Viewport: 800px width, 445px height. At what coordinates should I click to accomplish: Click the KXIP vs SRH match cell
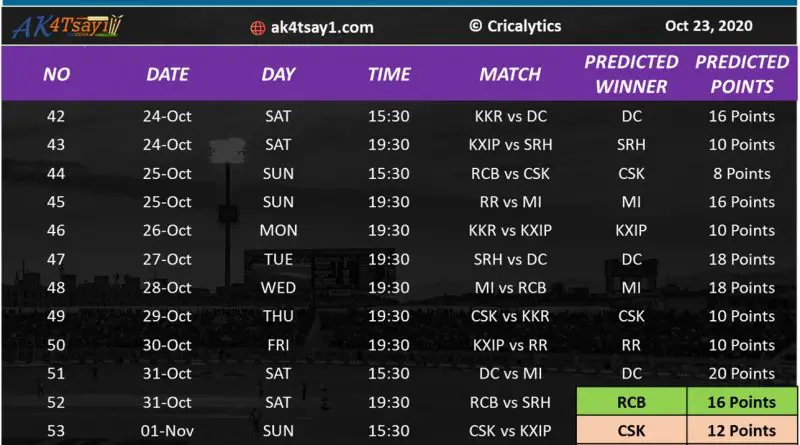(510, 145)
